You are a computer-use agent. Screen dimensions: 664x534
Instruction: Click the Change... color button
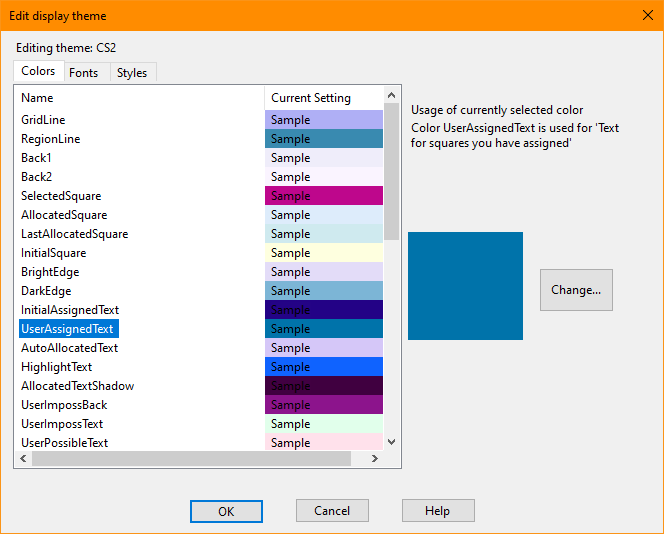(576, 290)
